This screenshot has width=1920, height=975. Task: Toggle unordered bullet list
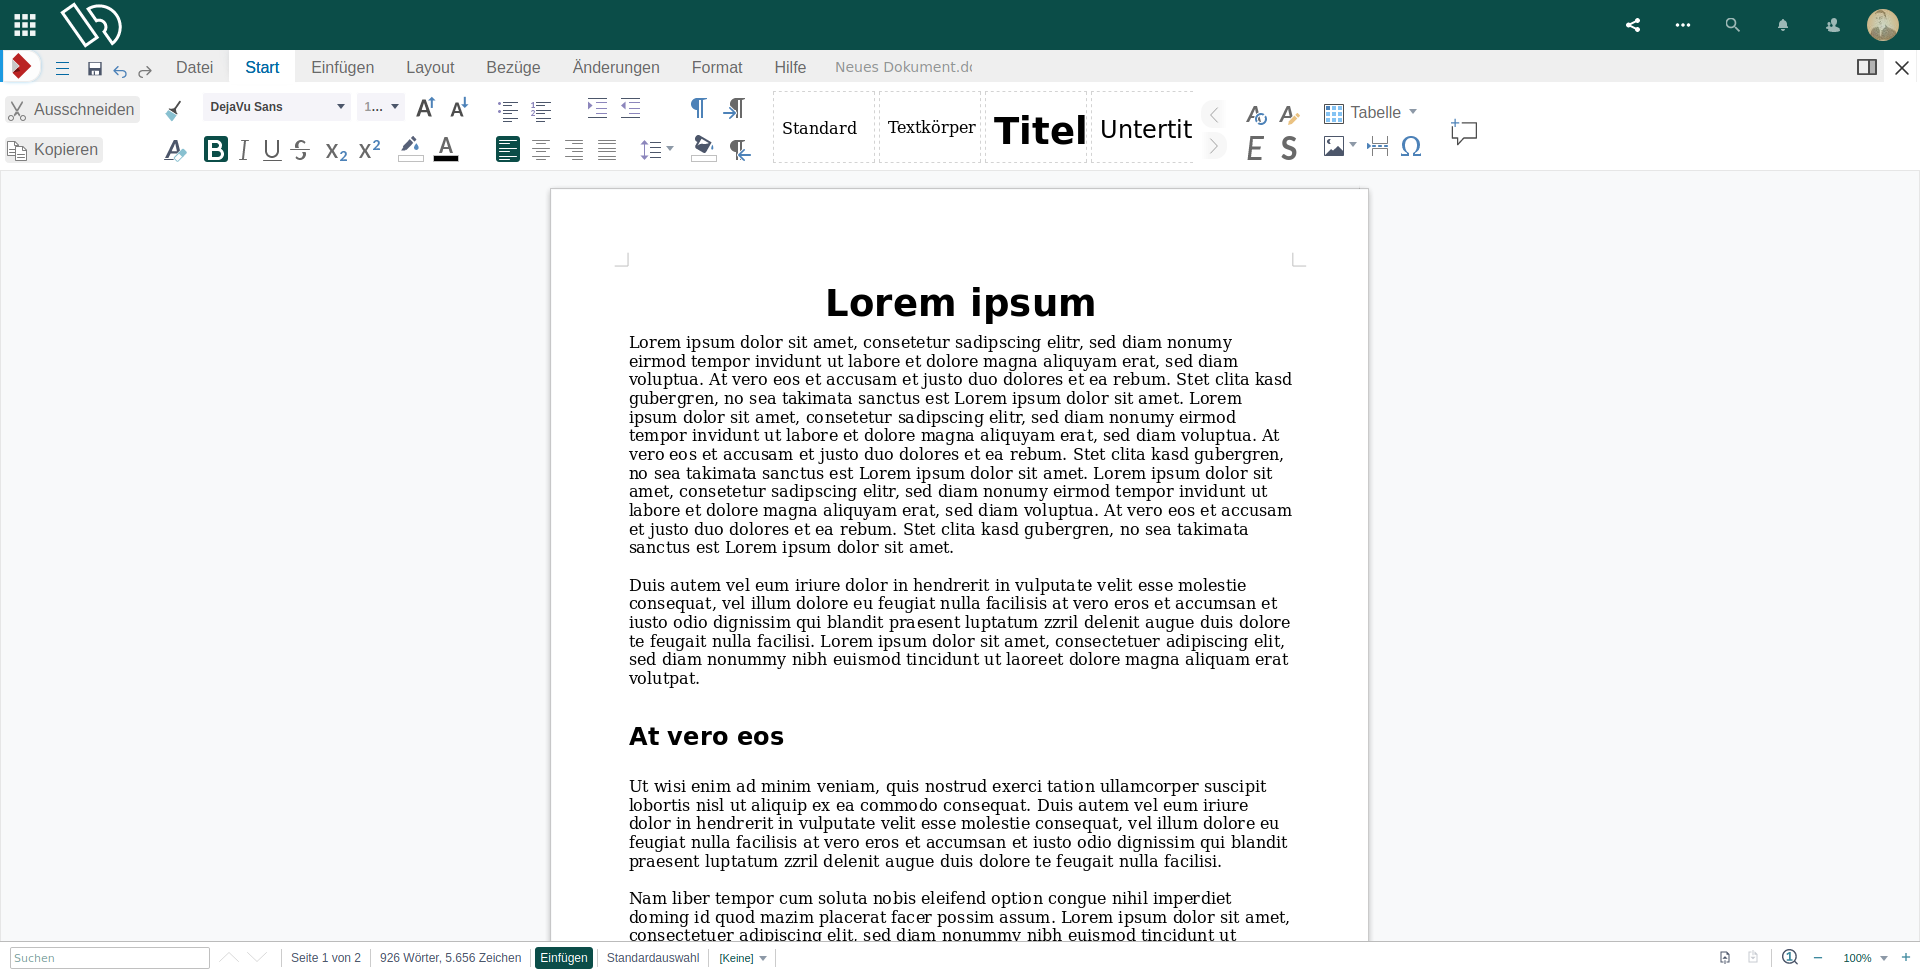508,110
